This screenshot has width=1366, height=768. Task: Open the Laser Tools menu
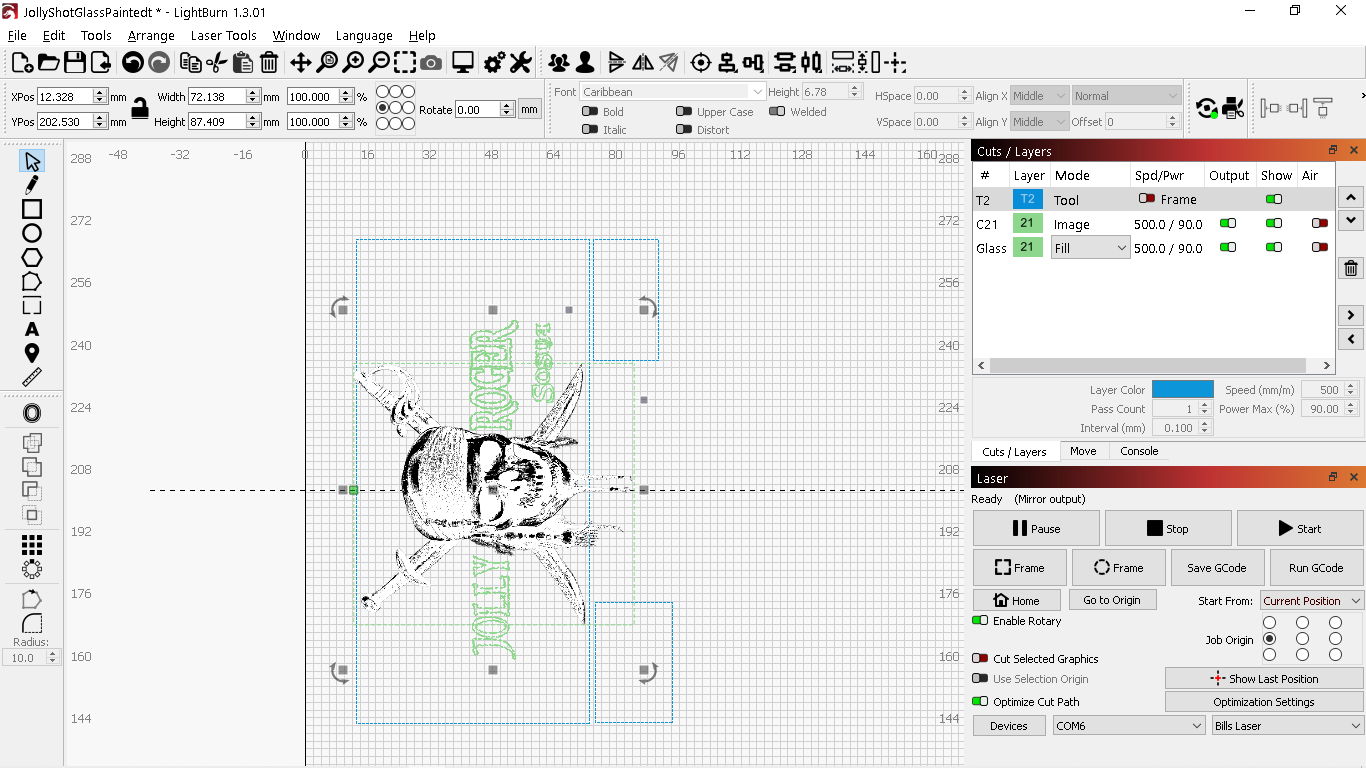click(223, 35)
